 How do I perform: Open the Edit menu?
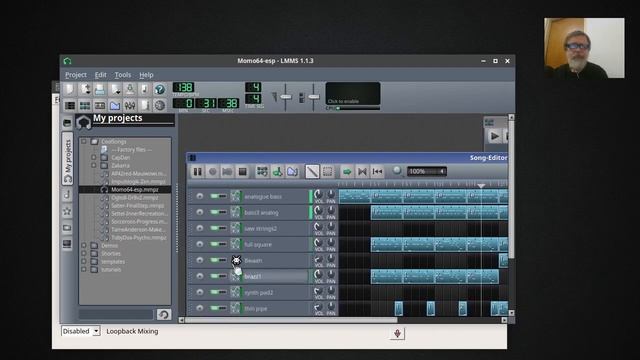[100, 75]
